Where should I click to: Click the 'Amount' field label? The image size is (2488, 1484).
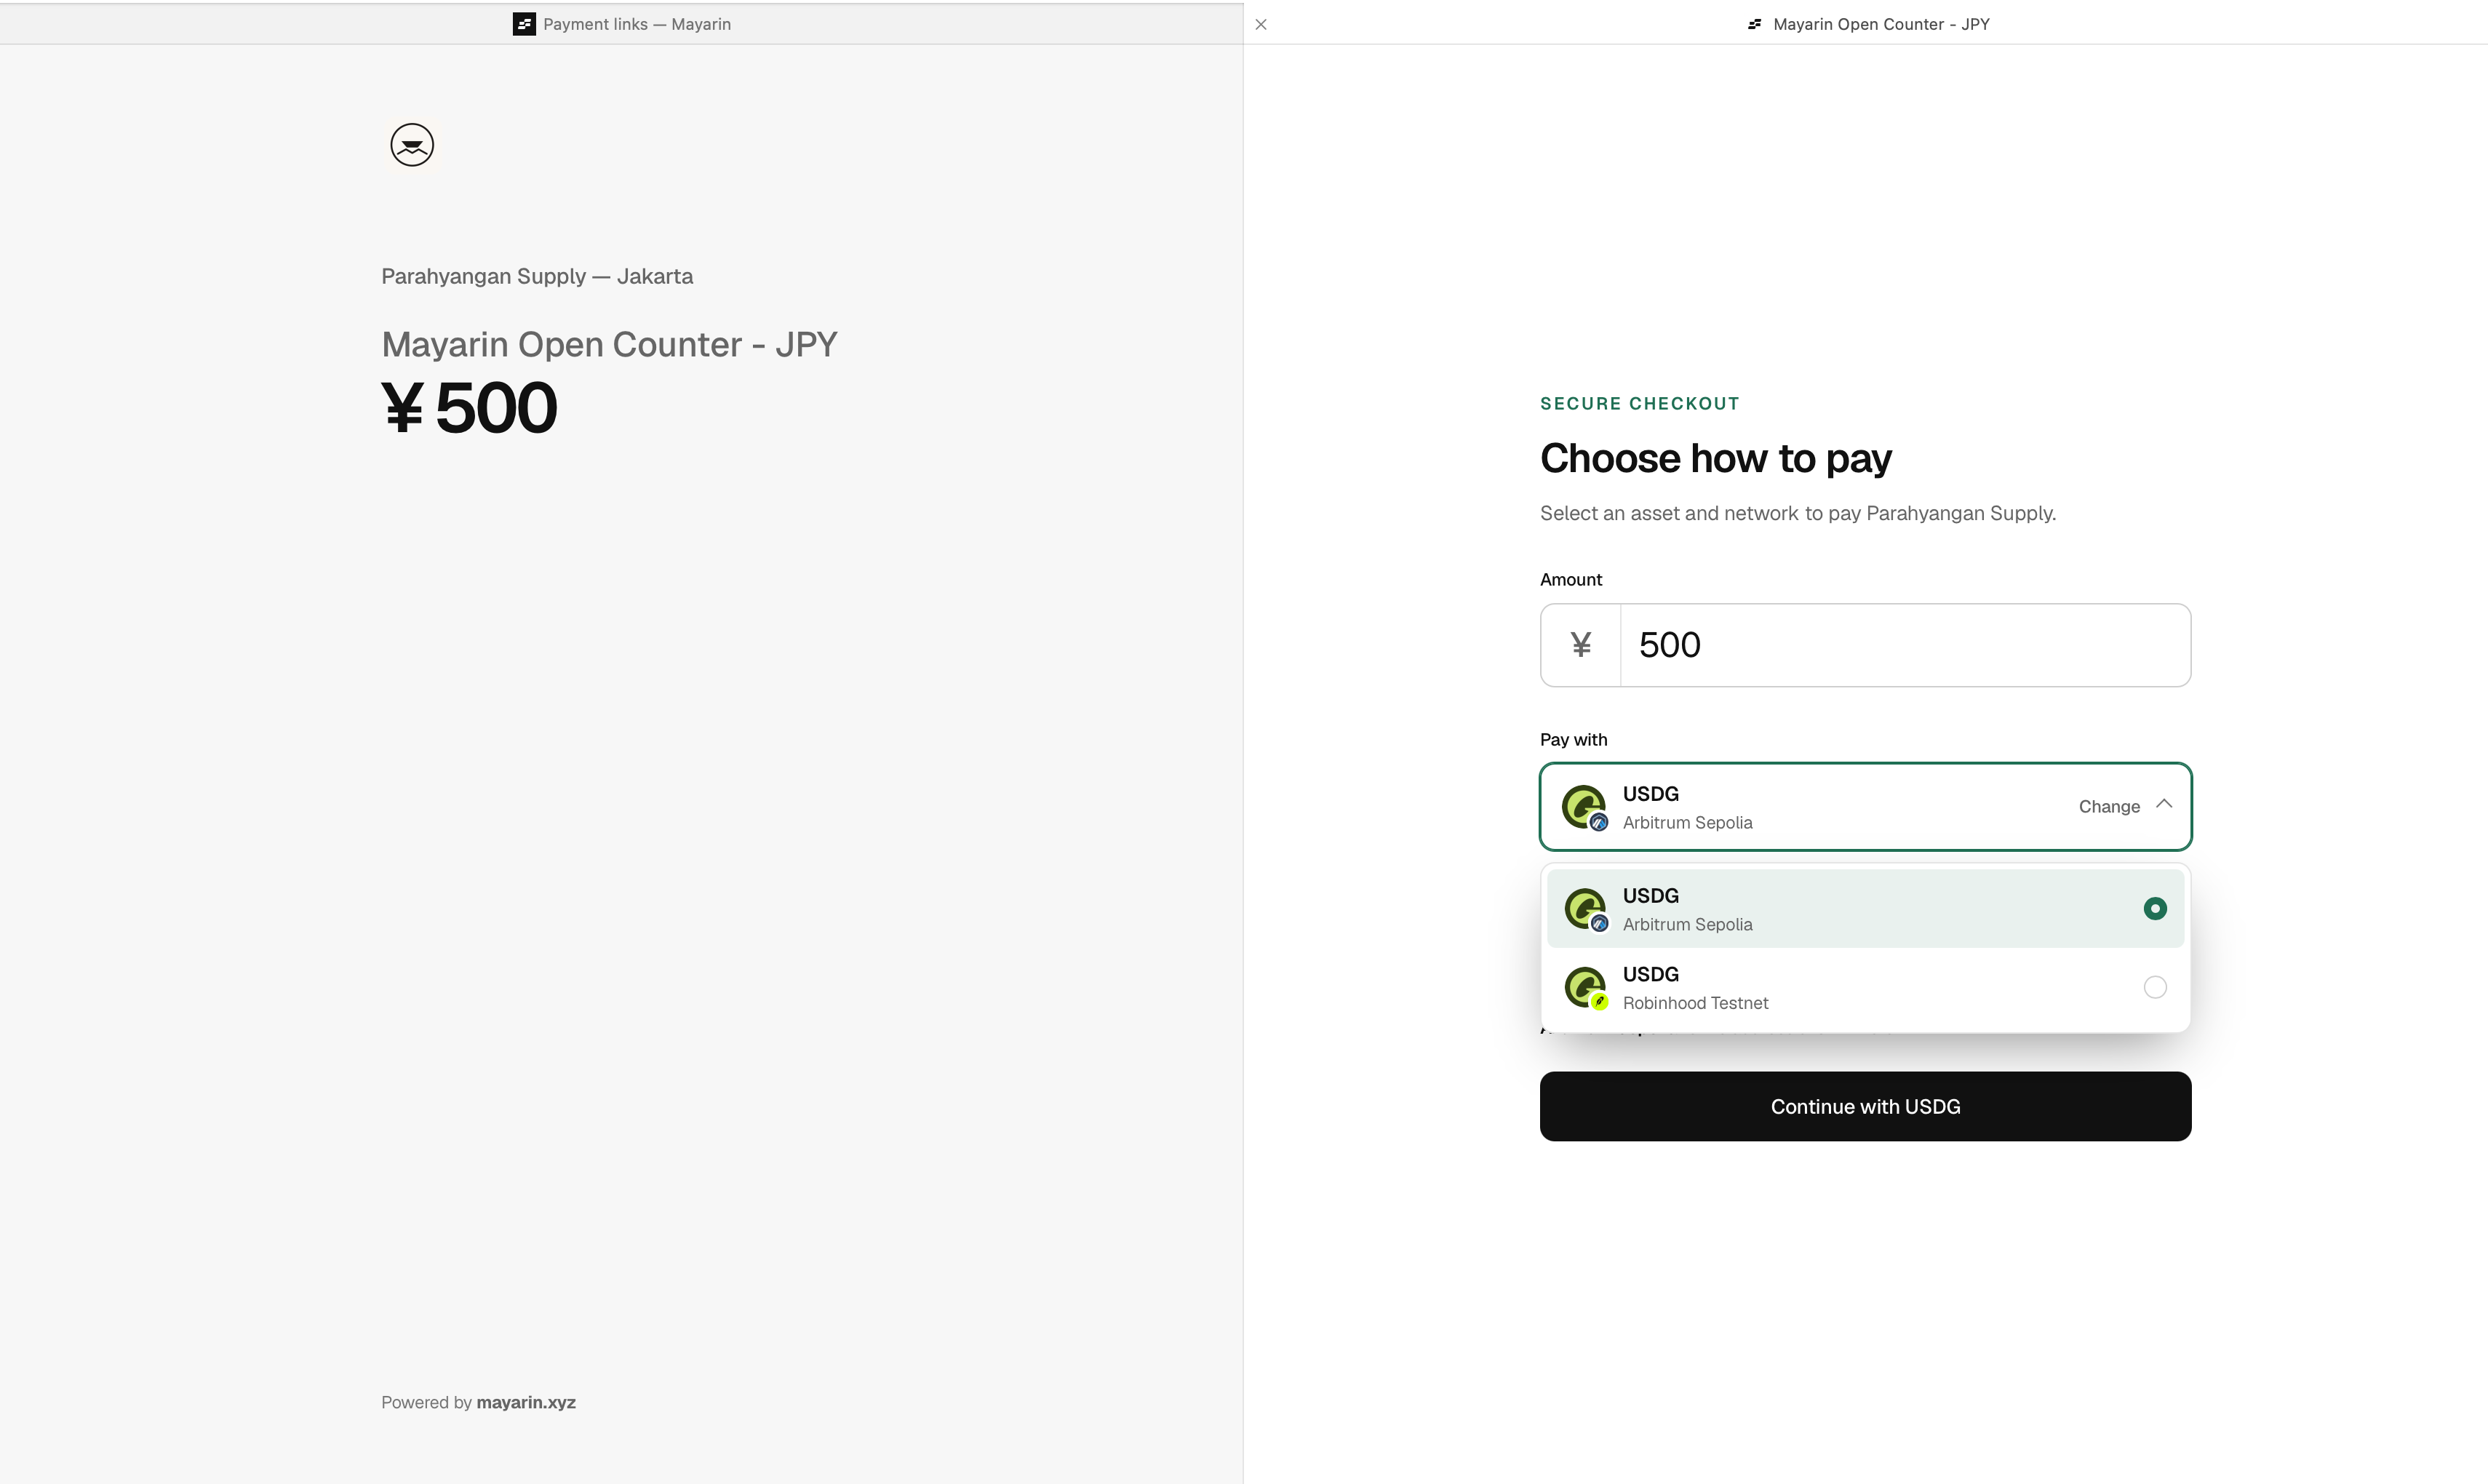coord(1571,580)
